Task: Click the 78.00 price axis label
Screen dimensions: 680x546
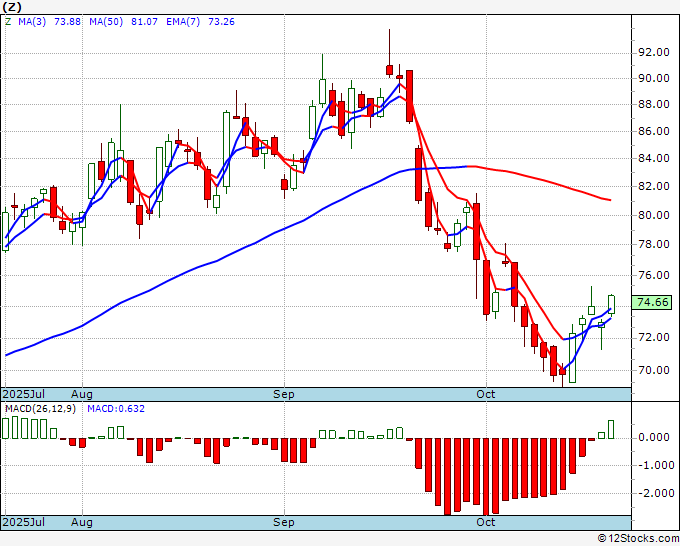Action: [653, 245]
